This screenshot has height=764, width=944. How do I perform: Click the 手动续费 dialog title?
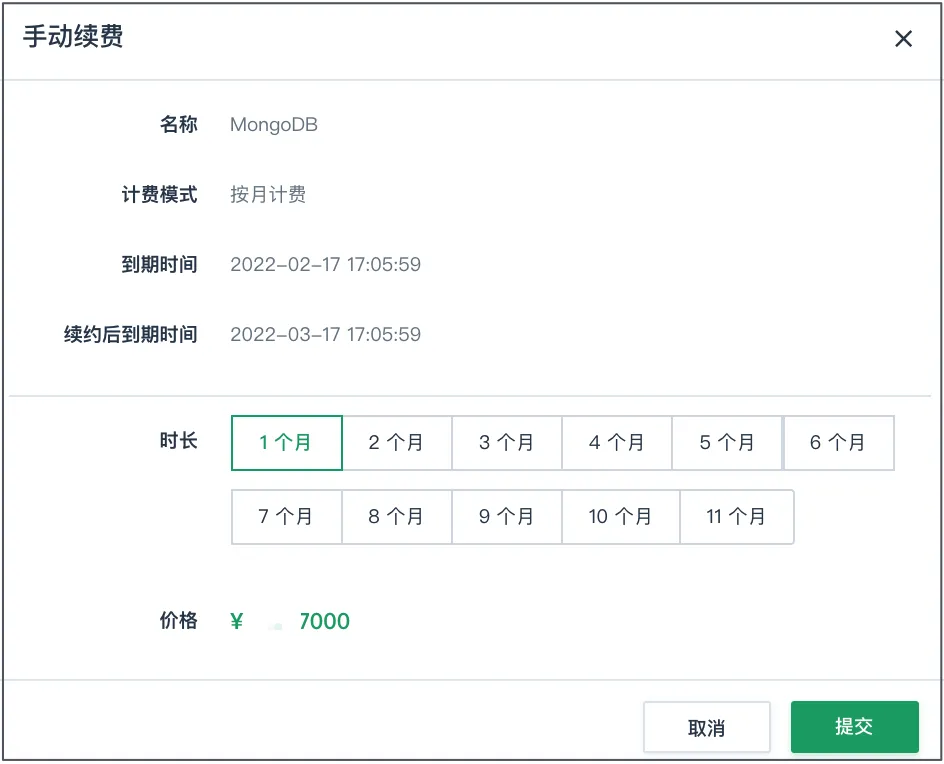pos(73,36)
